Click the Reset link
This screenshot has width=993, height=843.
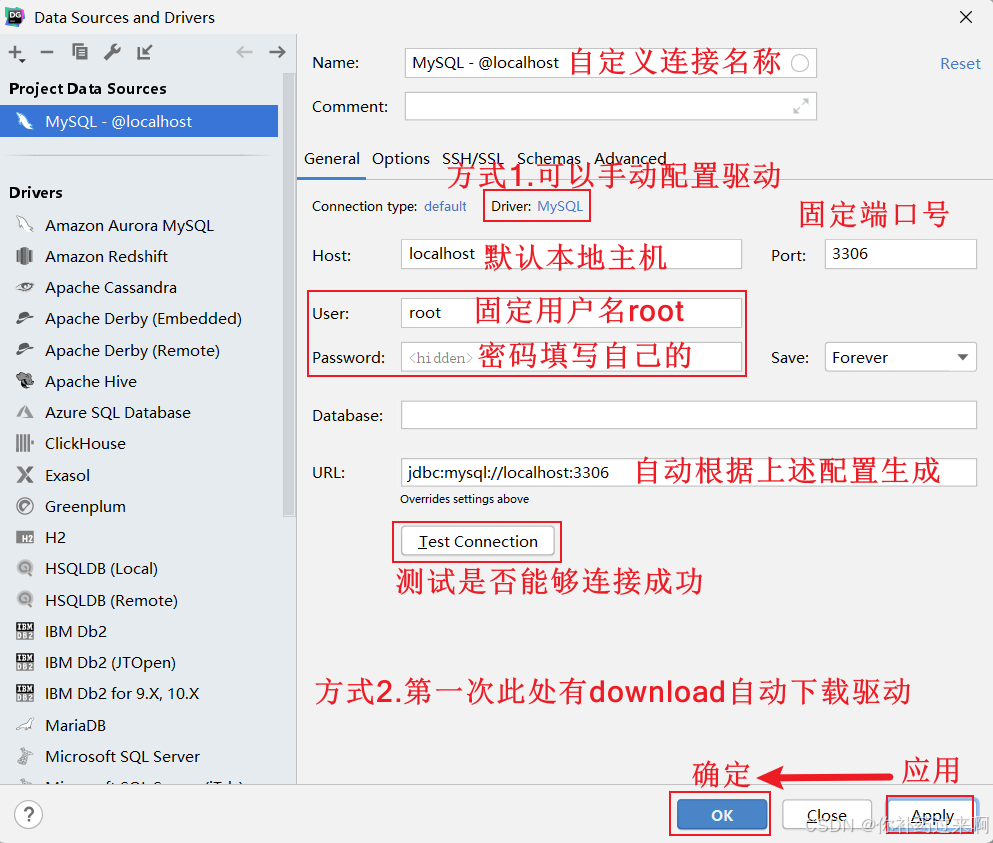point(960,63)
